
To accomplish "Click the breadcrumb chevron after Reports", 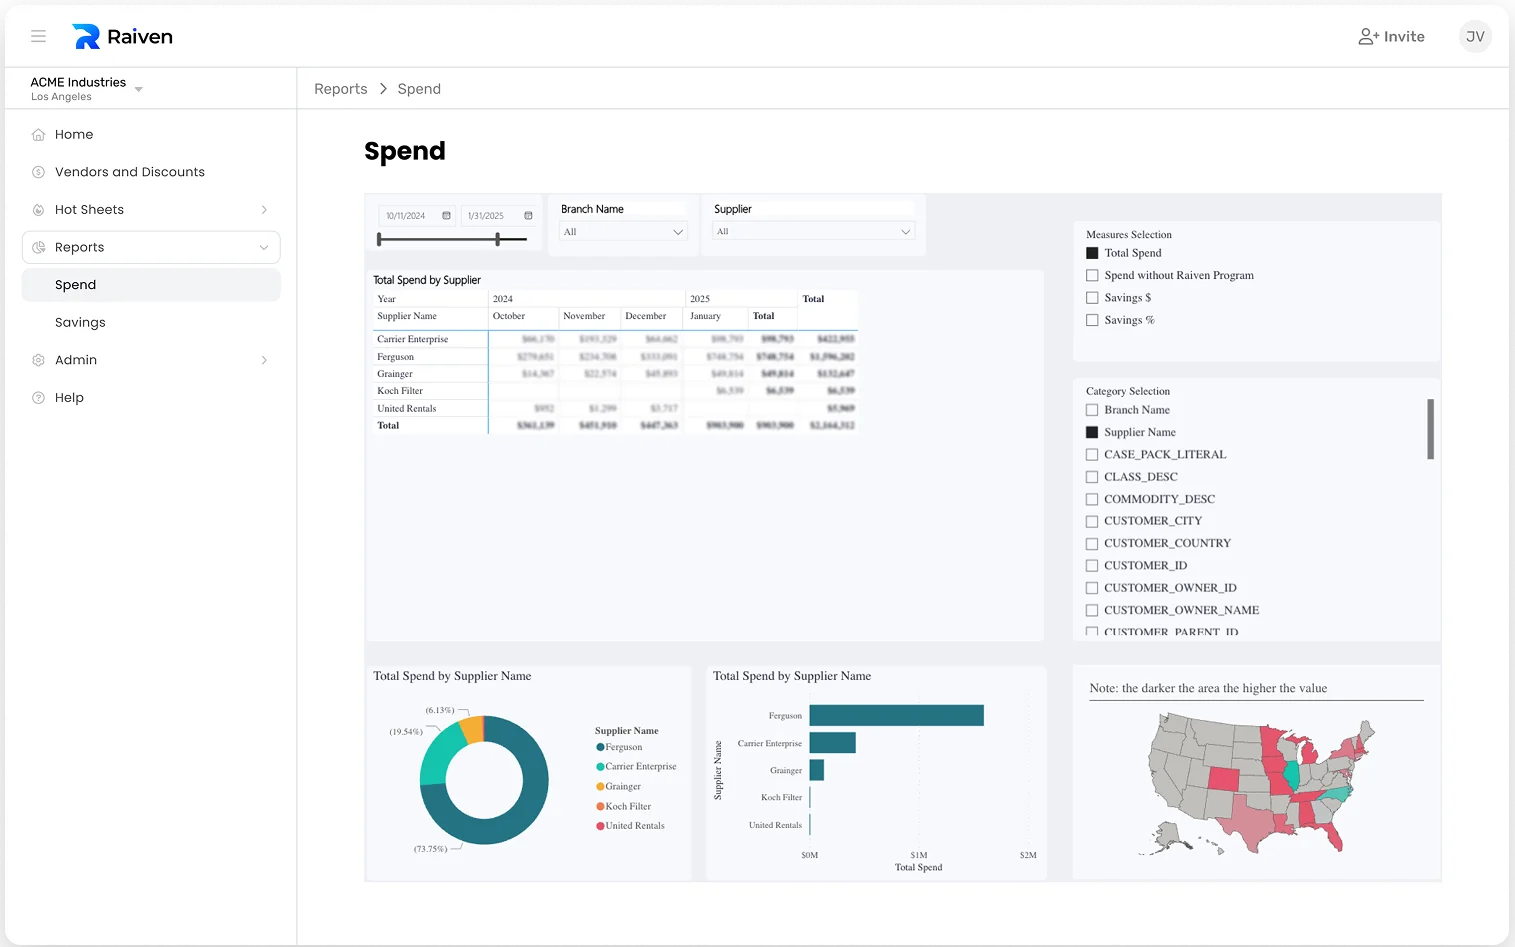I will (x=383, y=89).
